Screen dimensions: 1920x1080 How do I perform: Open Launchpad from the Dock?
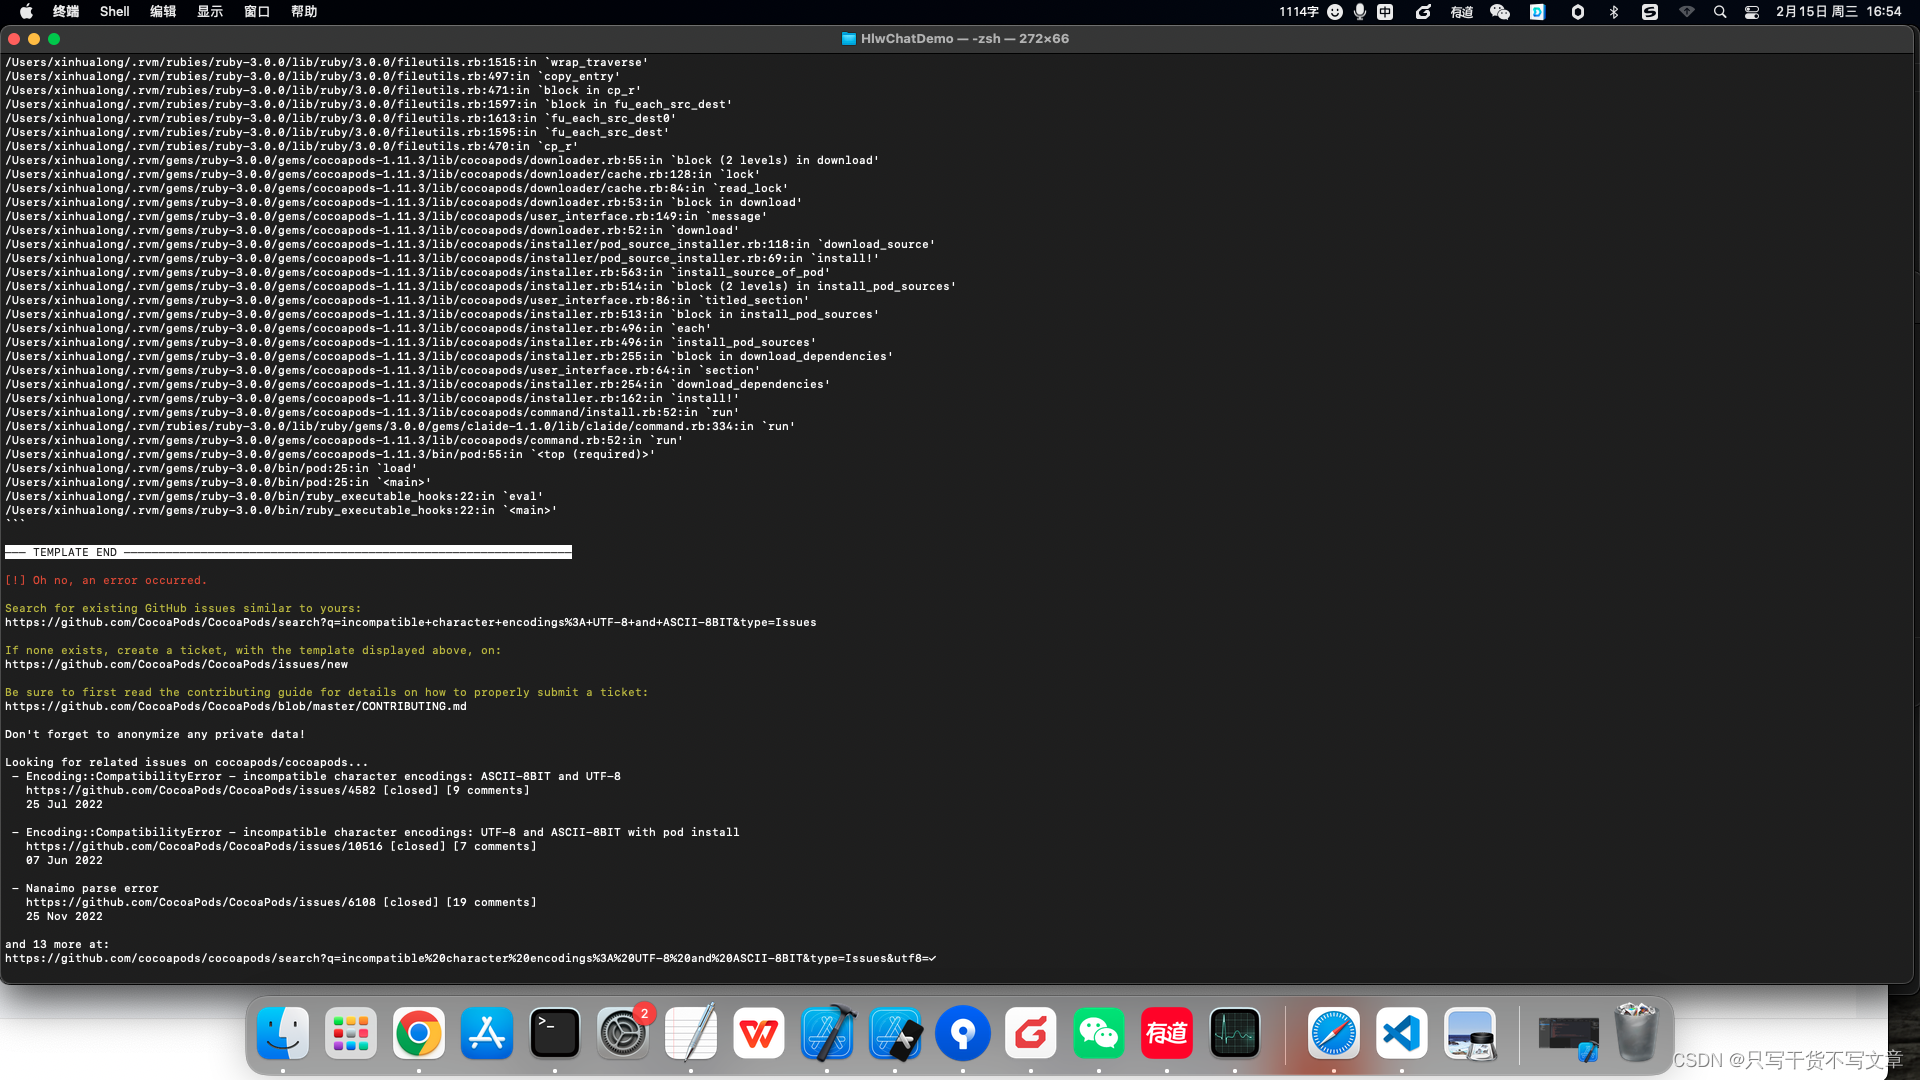[351, 1033]
